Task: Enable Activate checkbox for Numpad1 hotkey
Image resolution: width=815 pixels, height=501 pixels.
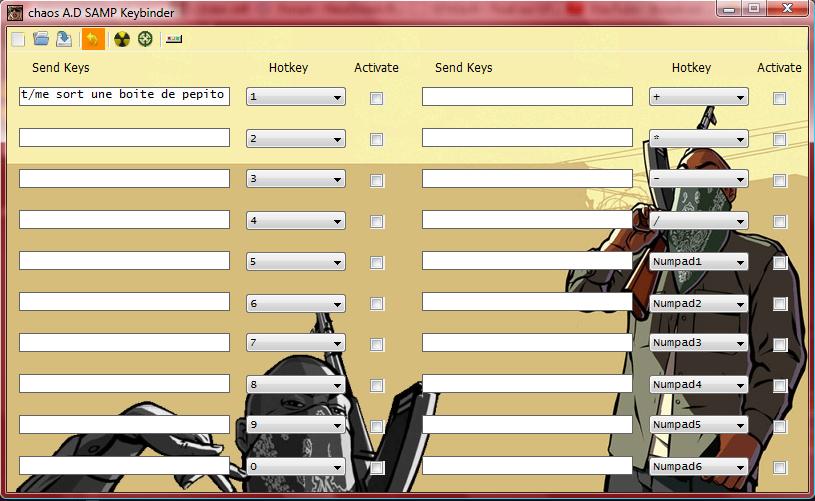Action: coord(779,262)
